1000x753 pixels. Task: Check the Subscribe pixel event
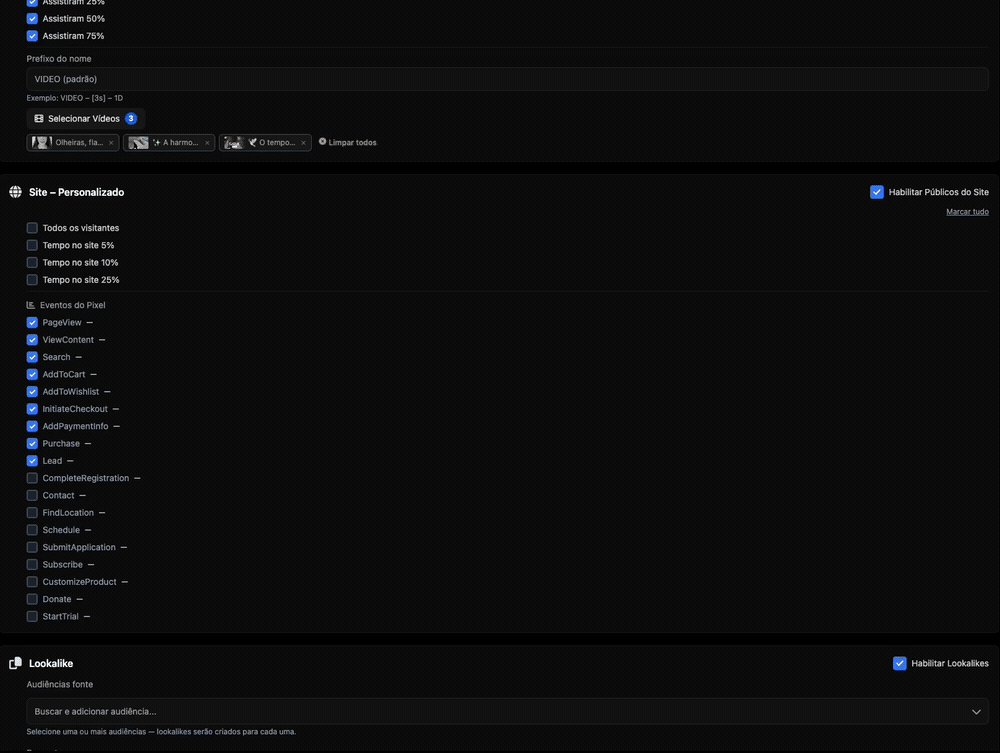(x=32, y=564)
